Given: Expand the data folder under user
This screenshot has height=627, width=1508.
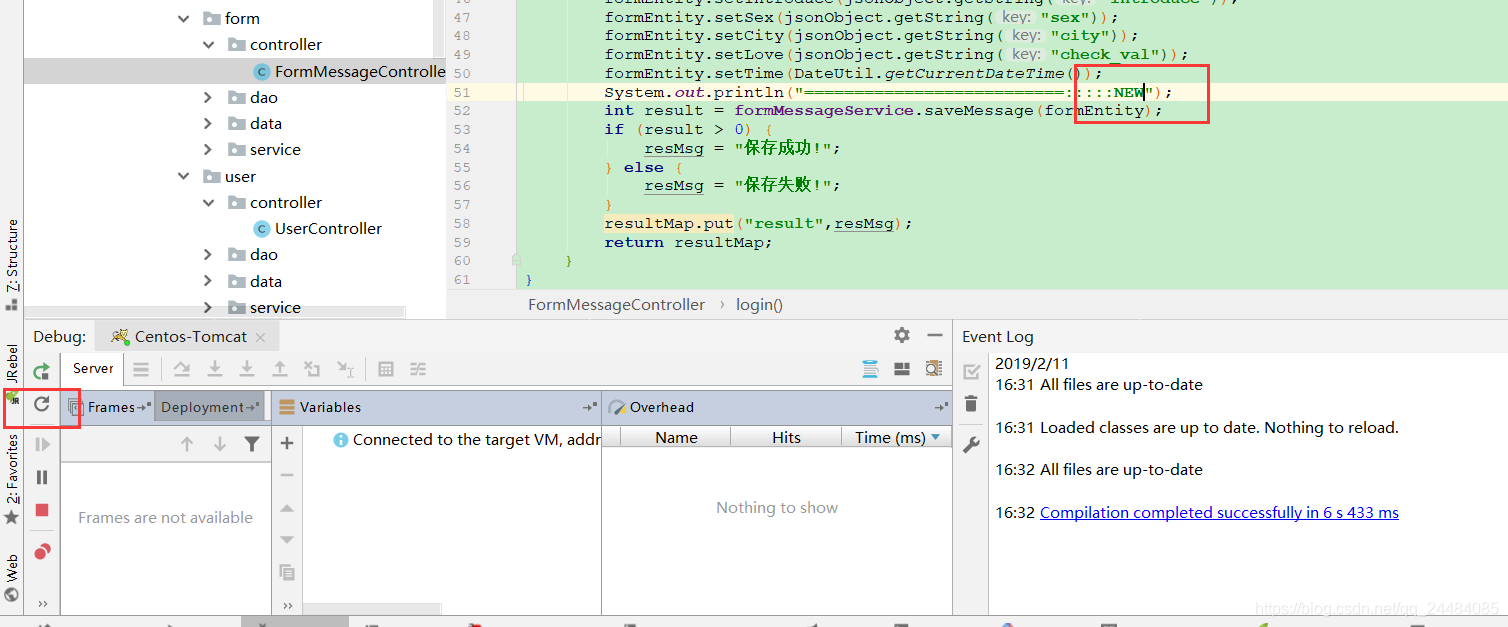Looking at the screenshot, I should click(x=208, y=281).
